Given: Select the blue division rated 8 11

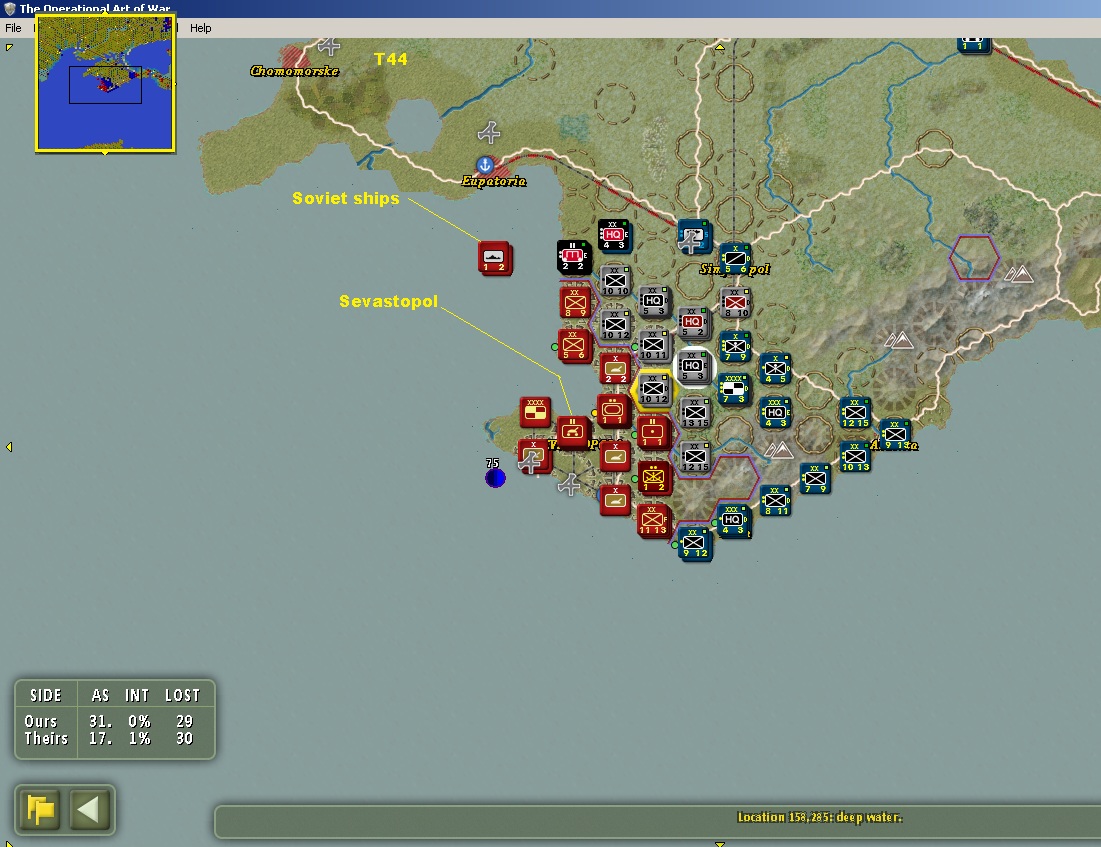Looking at the screenshot, I should click(775, 501).
